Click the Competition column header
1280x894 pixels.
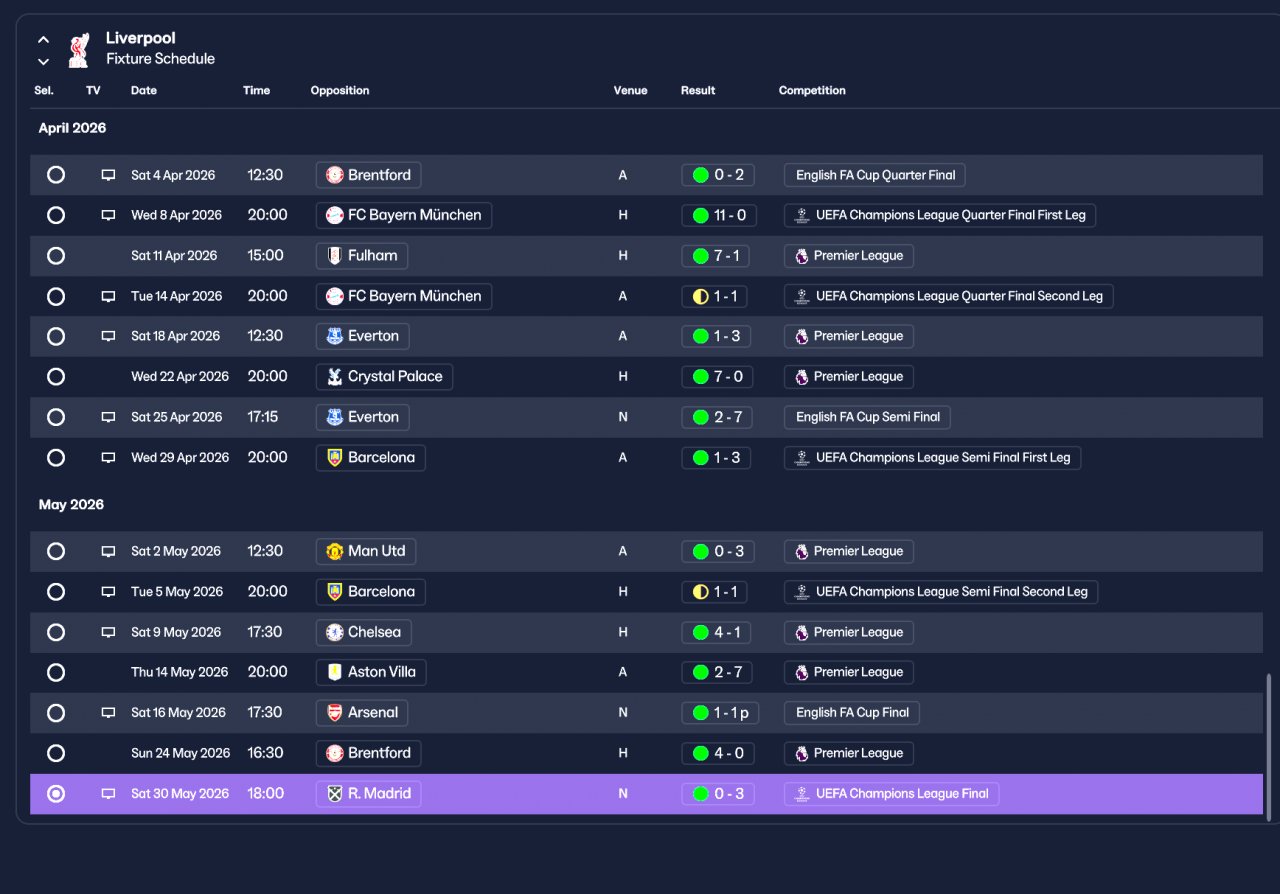click(x=812, y=91)
